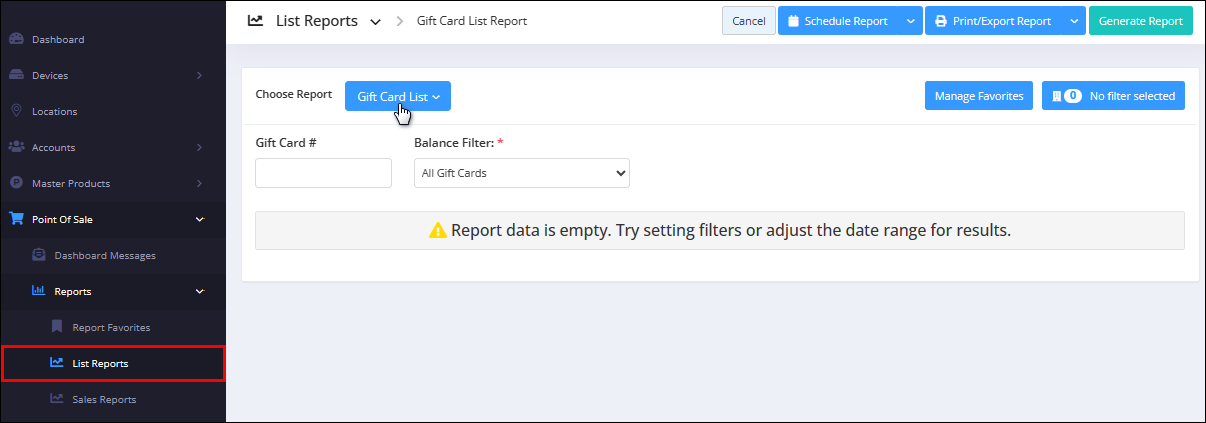The image size is (1206, 423).
Task: Cancel the current report
Action: coord(749,21)
